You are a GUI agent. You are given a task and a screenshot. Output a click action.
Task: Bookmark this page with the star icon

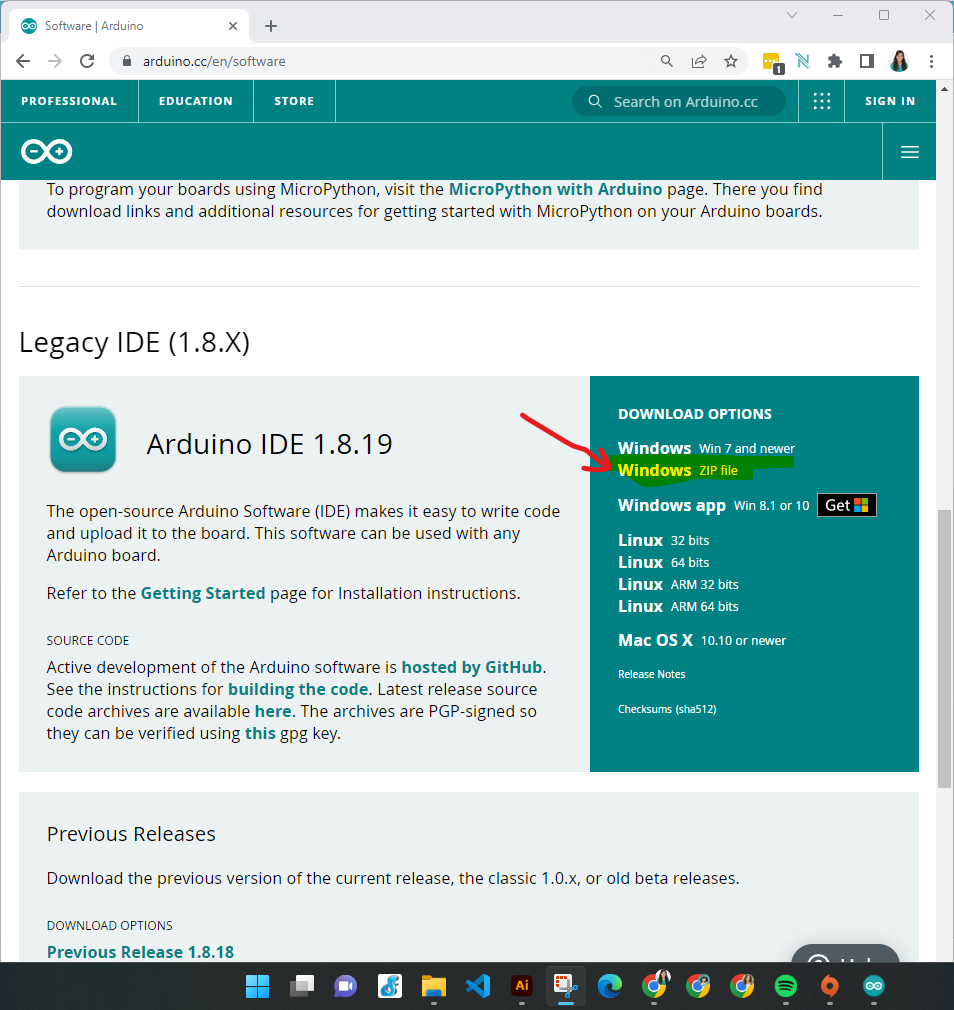(x=730, y=61)
